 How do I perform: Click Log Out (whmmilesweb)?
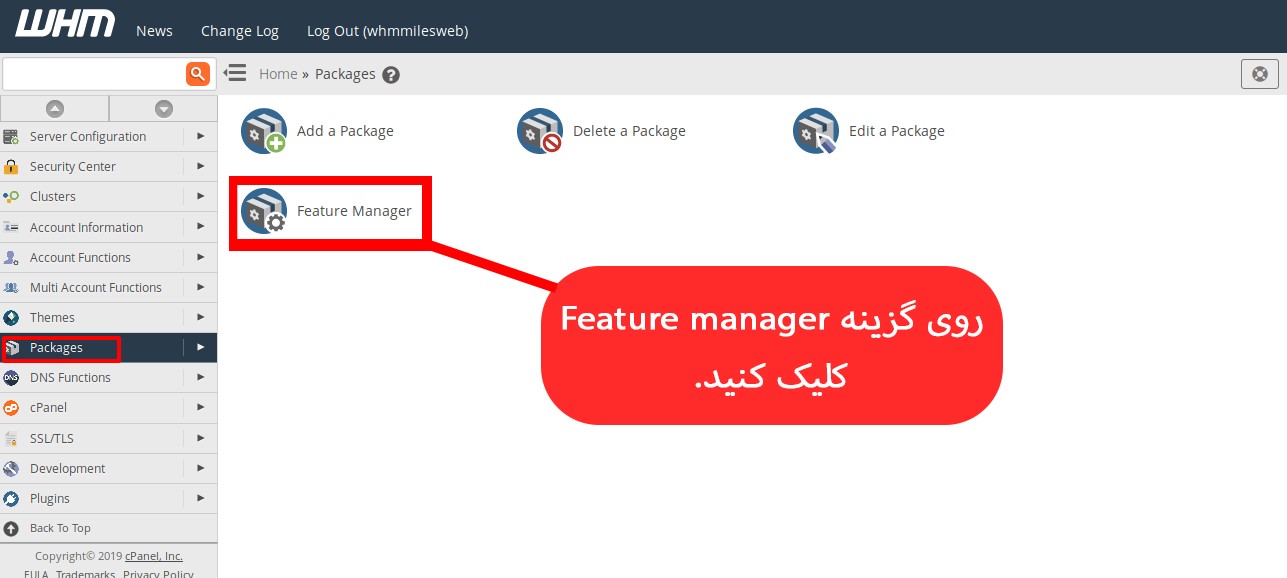[x=387, y=31]
